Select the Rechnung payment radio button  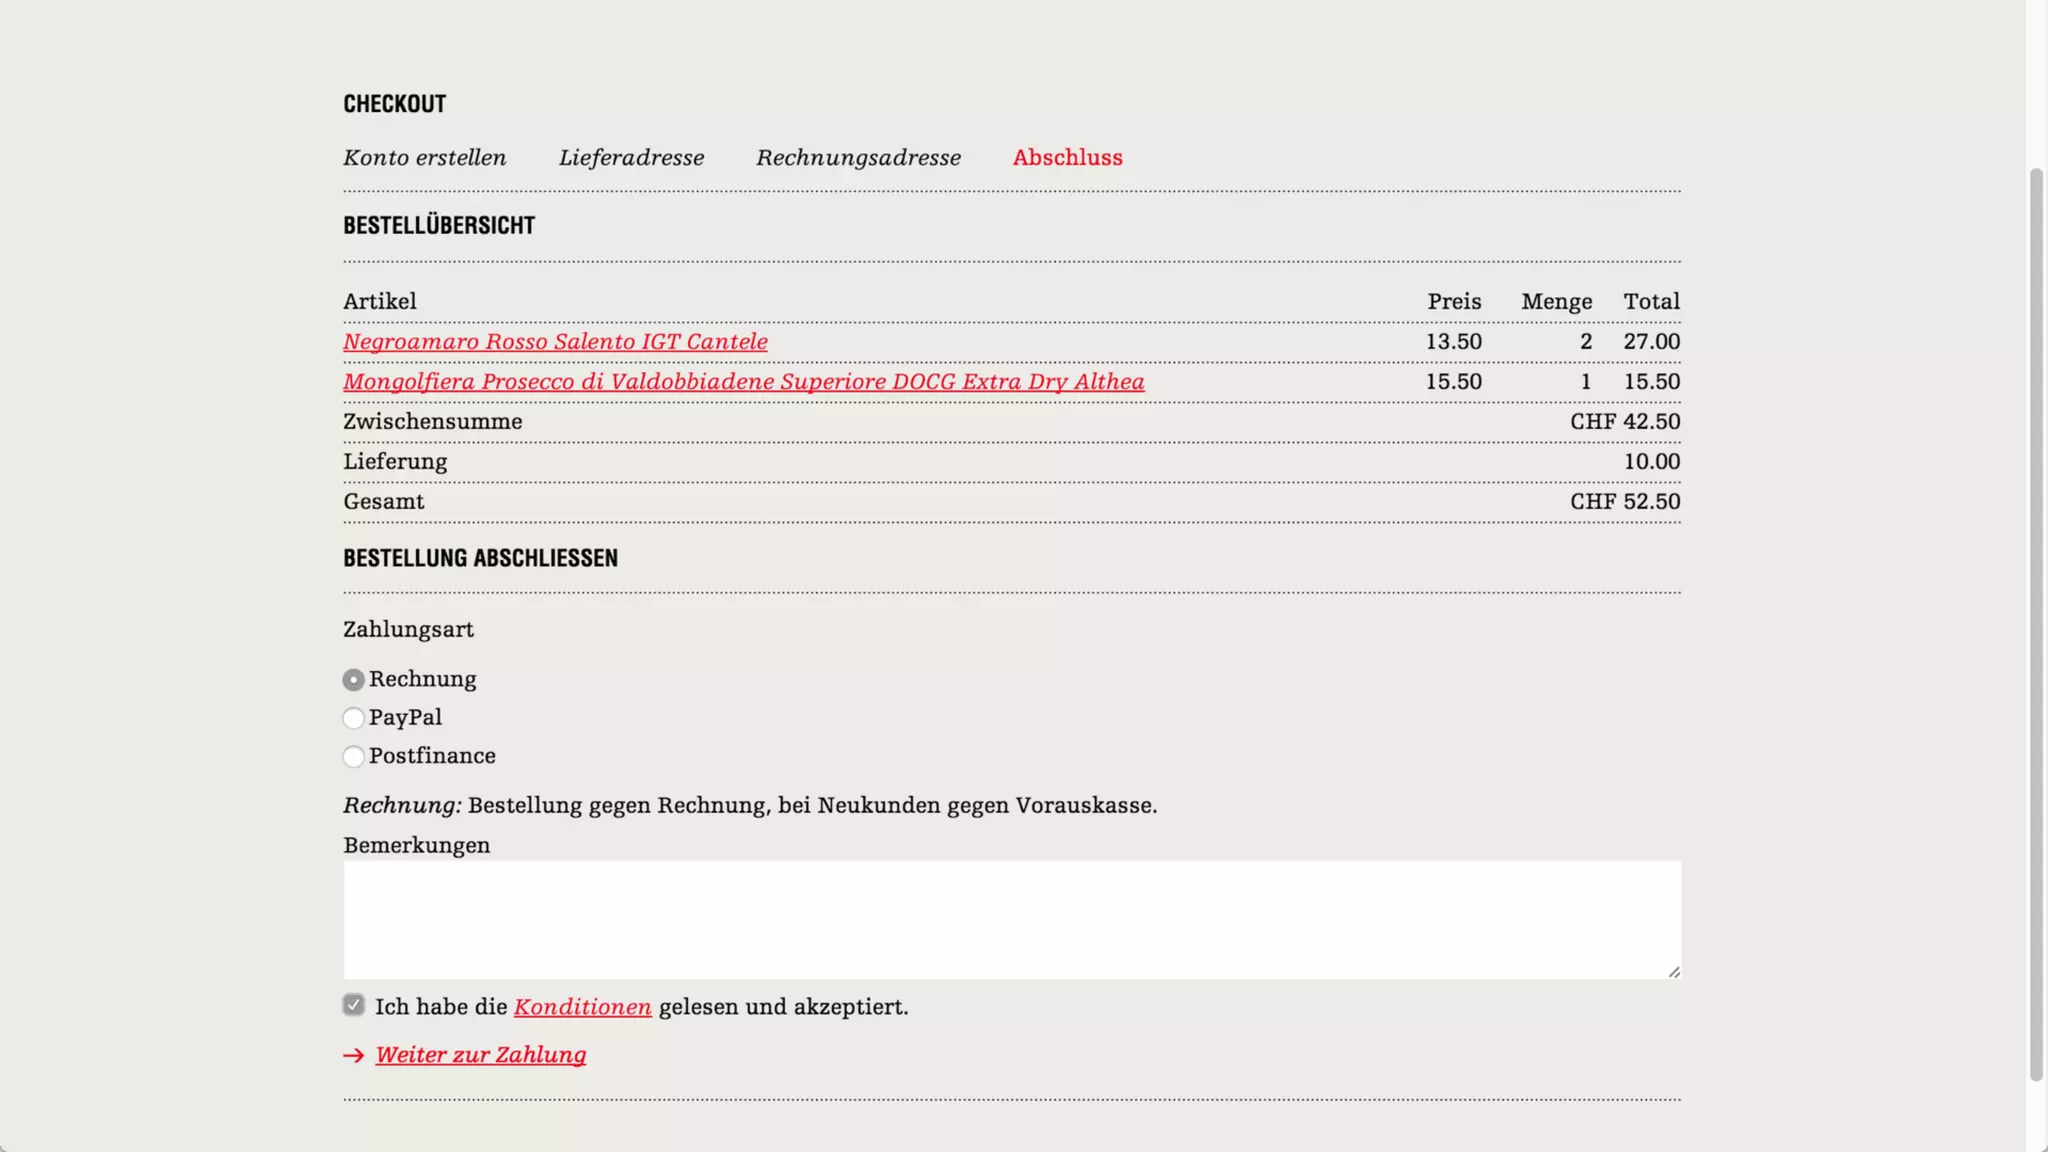pyautogui.click(x=353, y=680)
